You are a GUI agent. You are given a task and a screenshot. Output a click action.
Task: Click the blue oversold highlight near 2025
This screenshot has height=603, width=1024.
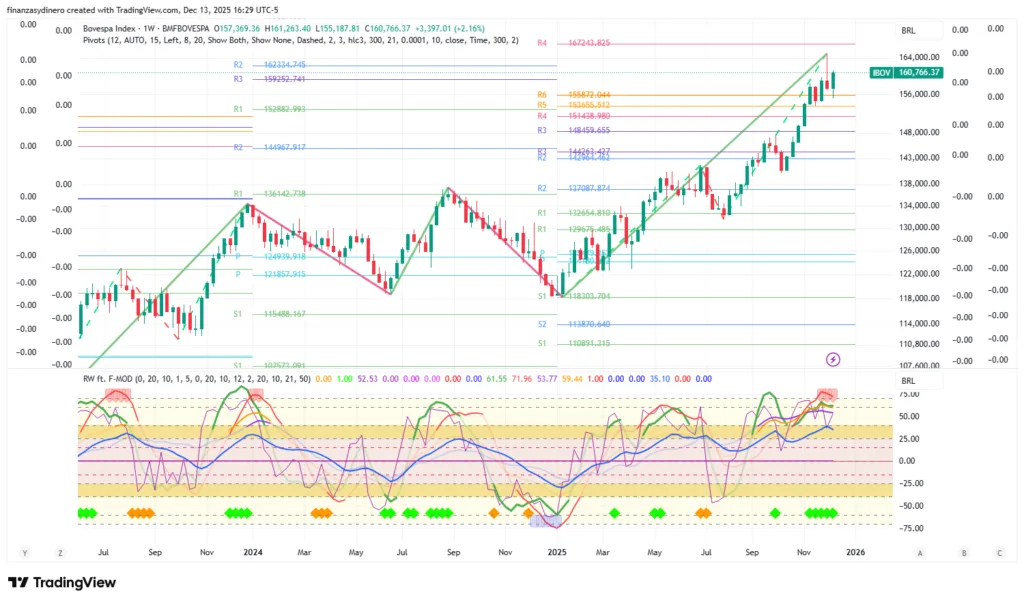click(545, 519)
